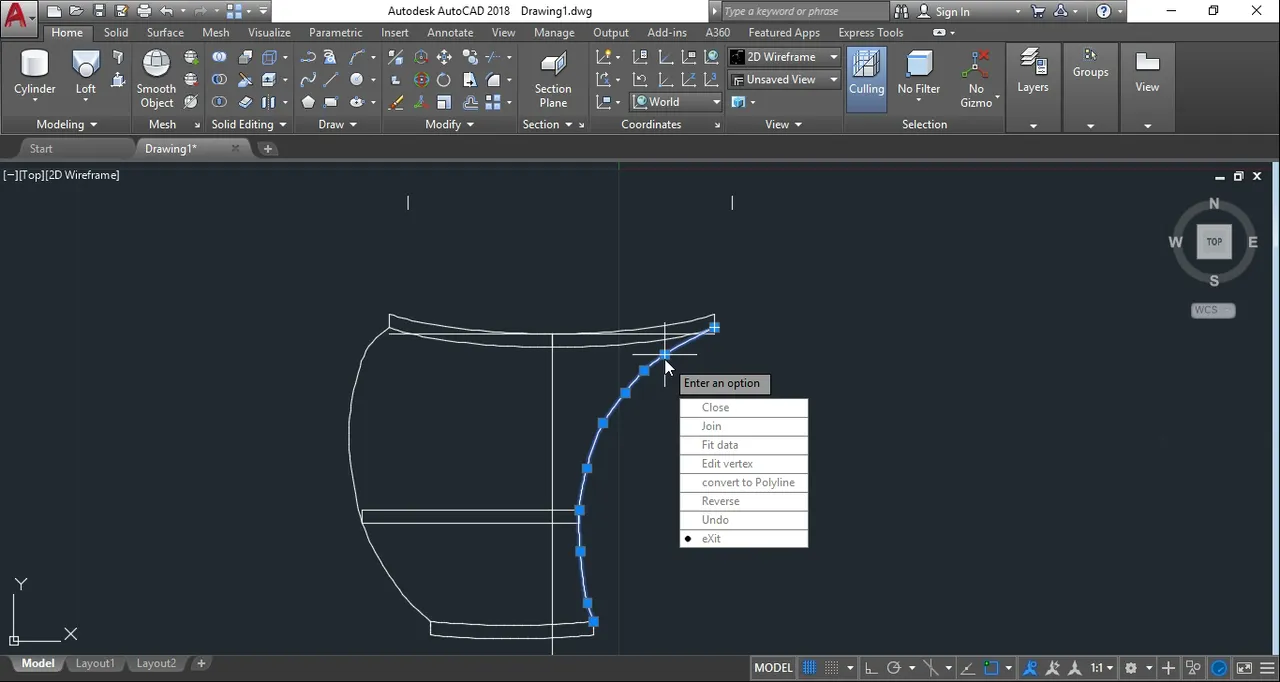
Task: Click the Help question mark icon
Action: click(x=1103, y=12)
